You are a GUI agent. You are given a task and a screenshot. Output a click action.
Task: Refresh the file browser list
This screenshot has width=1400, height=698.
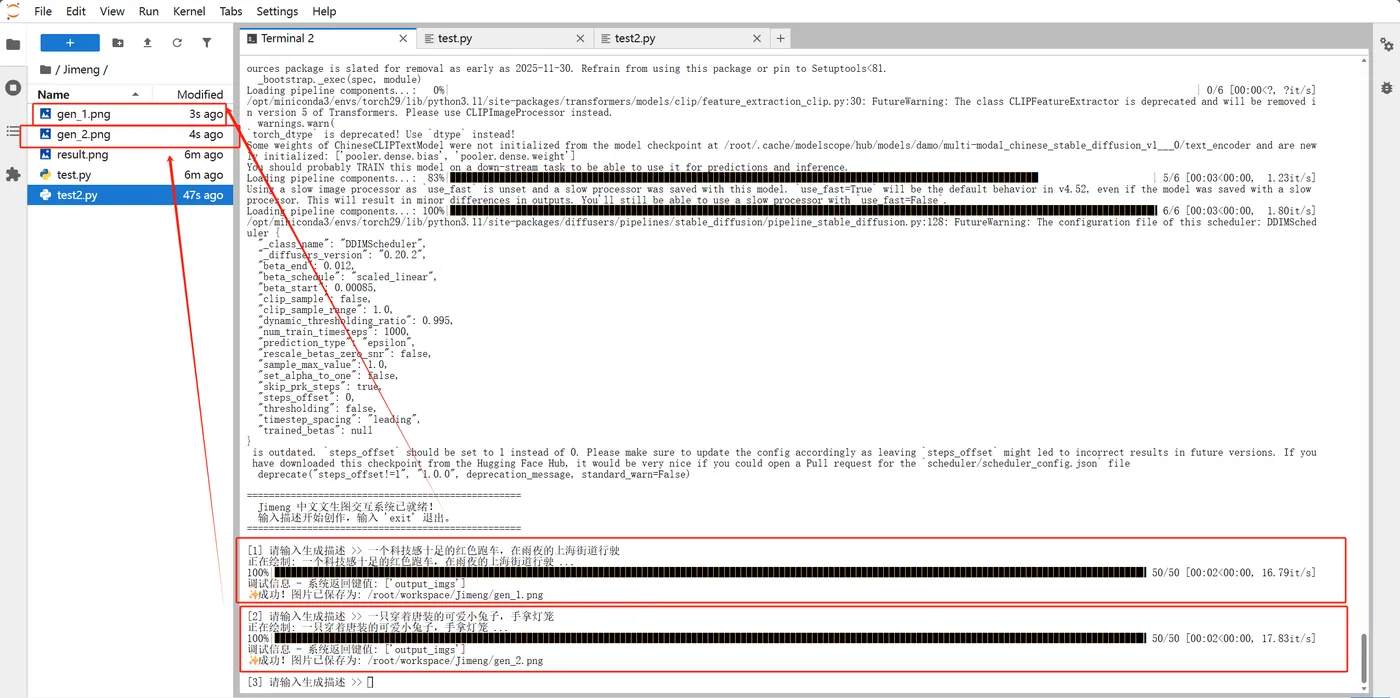[177, 43]
